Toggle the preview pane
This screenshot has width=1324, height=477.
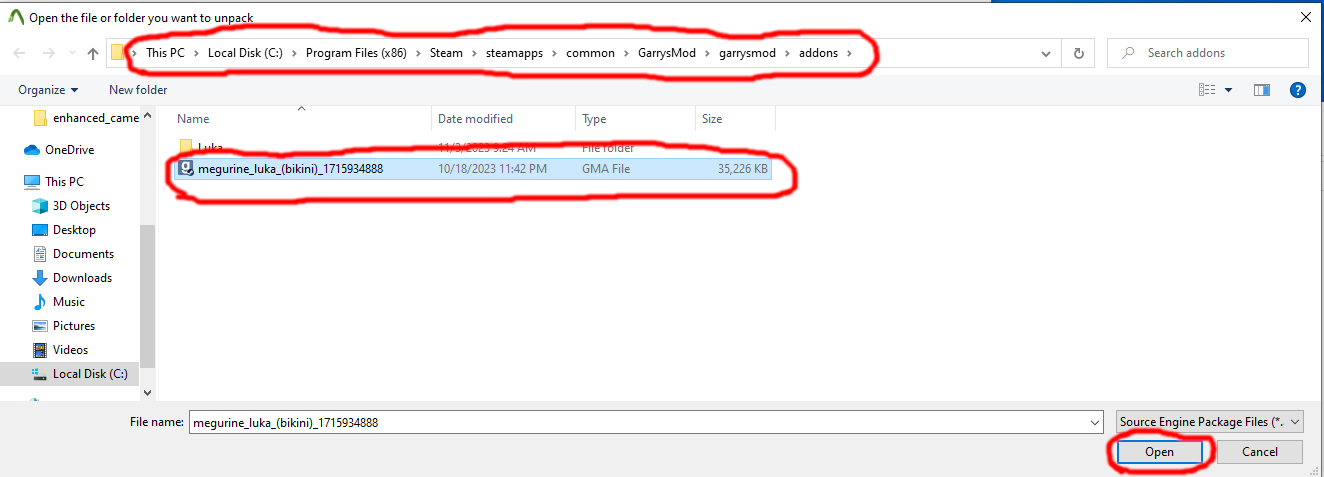pos(1262,90)
